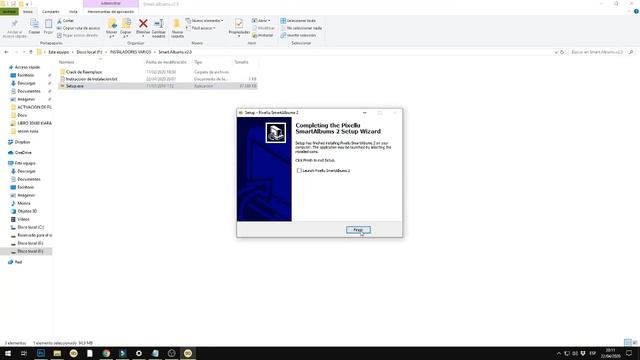
Task: Go up one folder level arrow
Action: pyautogui.click(x=31, y=52)
